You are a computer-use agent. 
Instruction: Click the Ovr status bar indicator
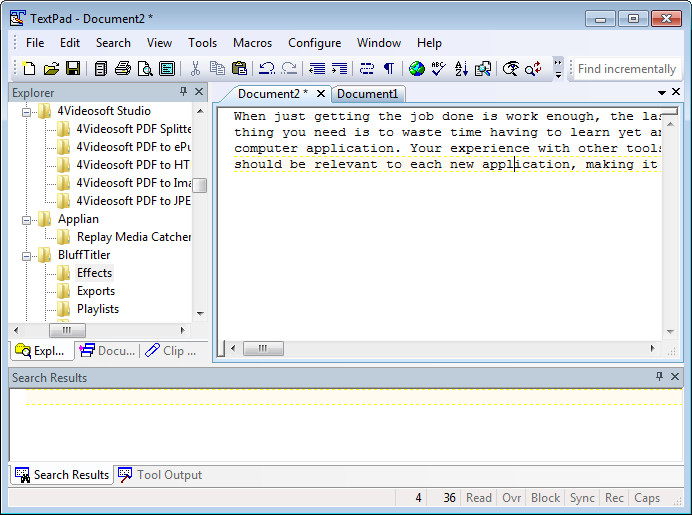coord(511,498)
